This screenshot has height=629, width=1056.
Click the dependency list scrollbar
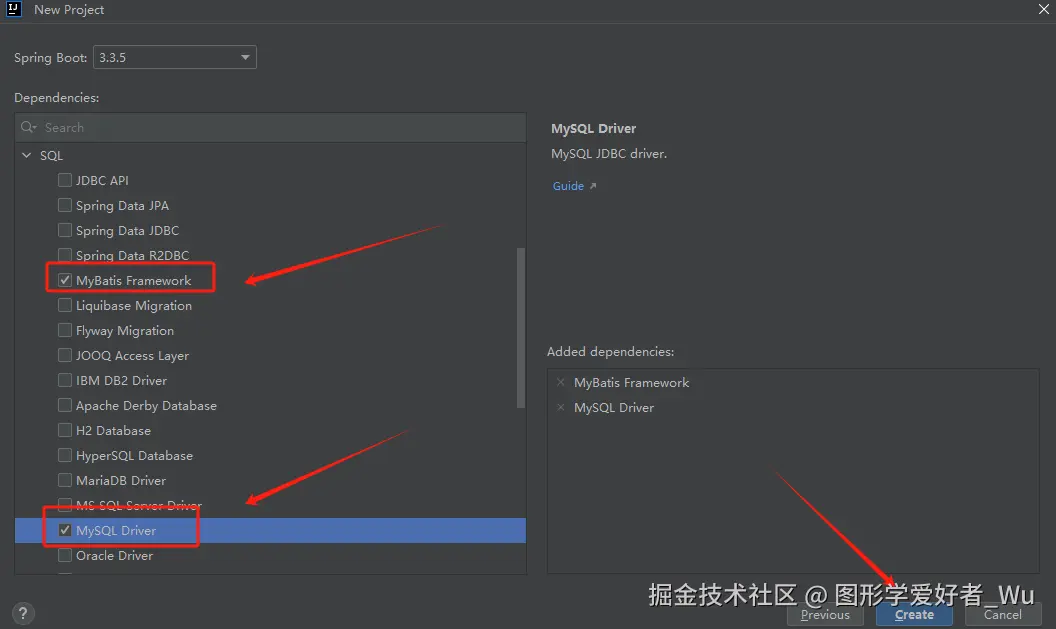coord(520,328)
